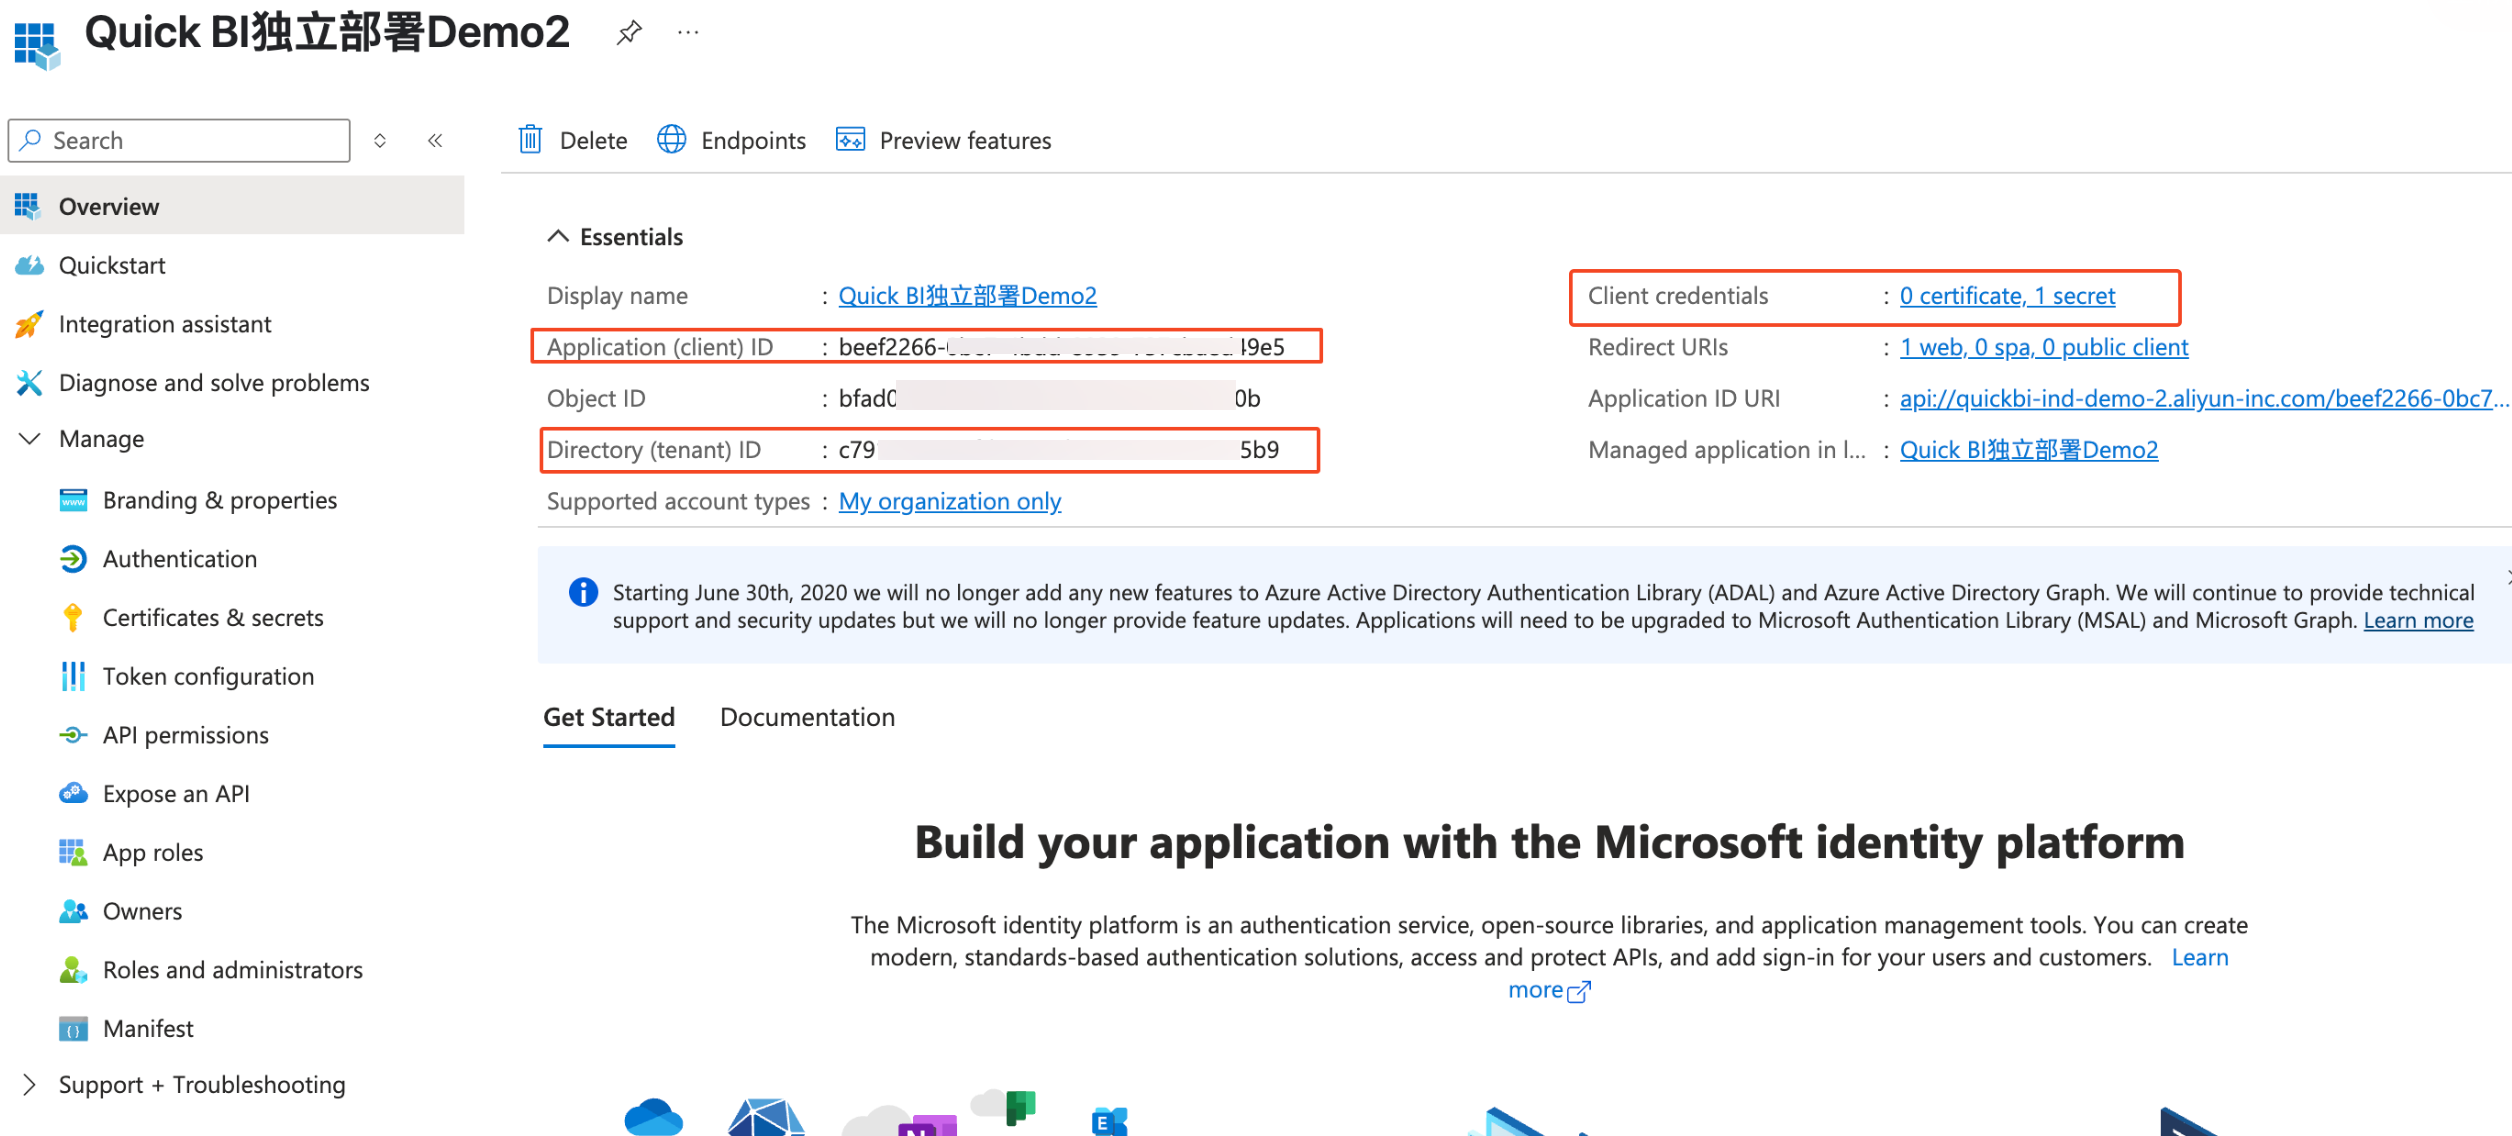Select the Get Started tab
The height and width of the screenshot is (1136, 2512).
click(609, 717)
